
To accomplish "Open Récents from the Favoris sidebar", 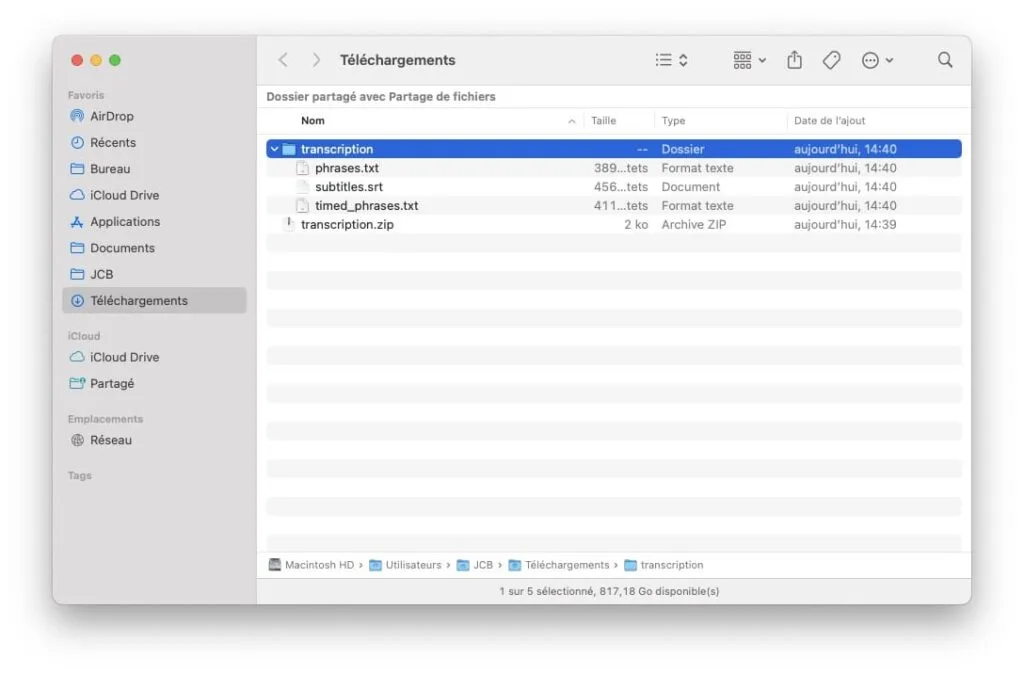I will click(x=110, y=142).
